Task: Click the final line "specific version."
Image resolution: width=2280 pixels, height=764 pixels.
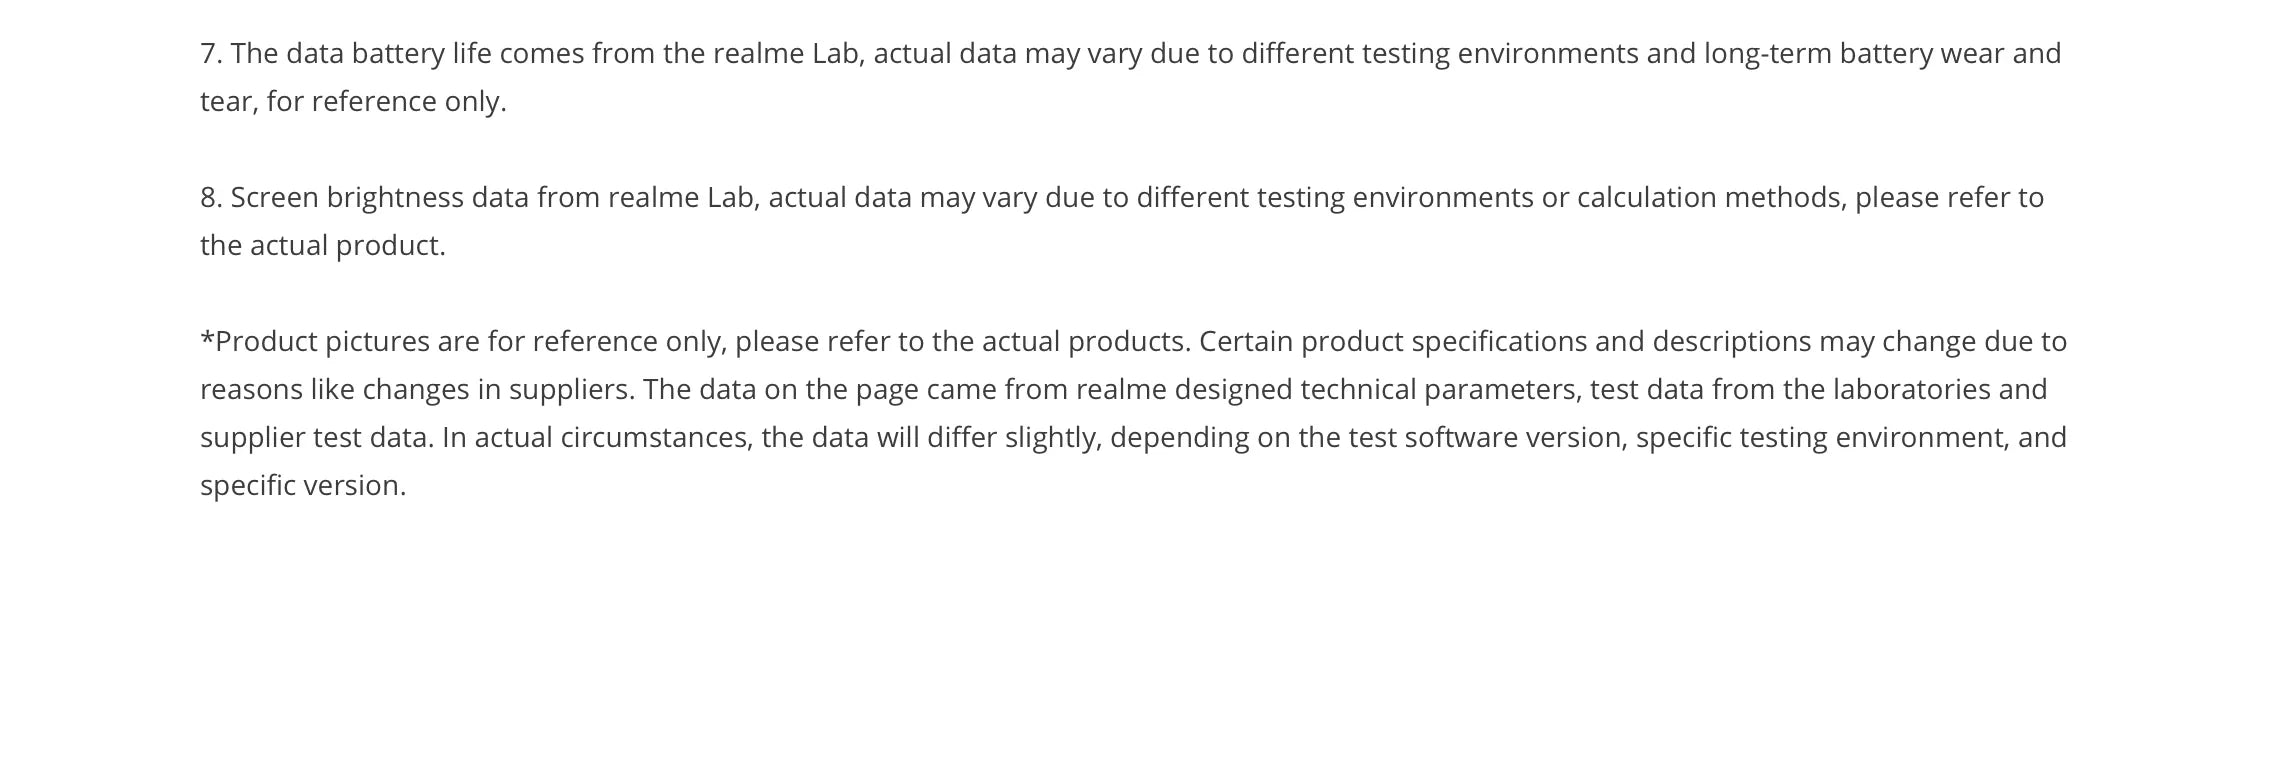Action: coord(303,485)
